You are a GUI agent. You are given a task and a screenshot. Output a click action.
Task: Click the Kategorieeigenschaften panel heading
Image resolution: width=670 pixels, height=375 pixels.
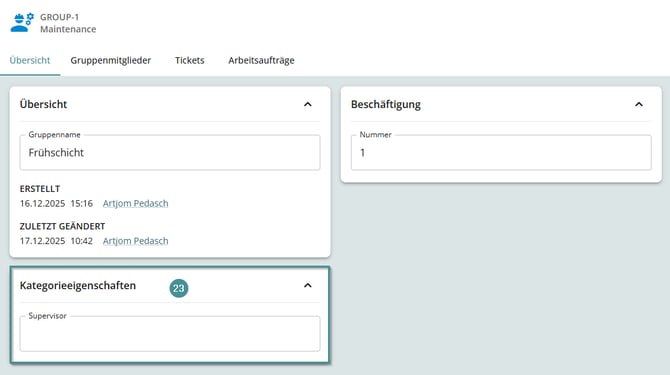pos(78,285)
